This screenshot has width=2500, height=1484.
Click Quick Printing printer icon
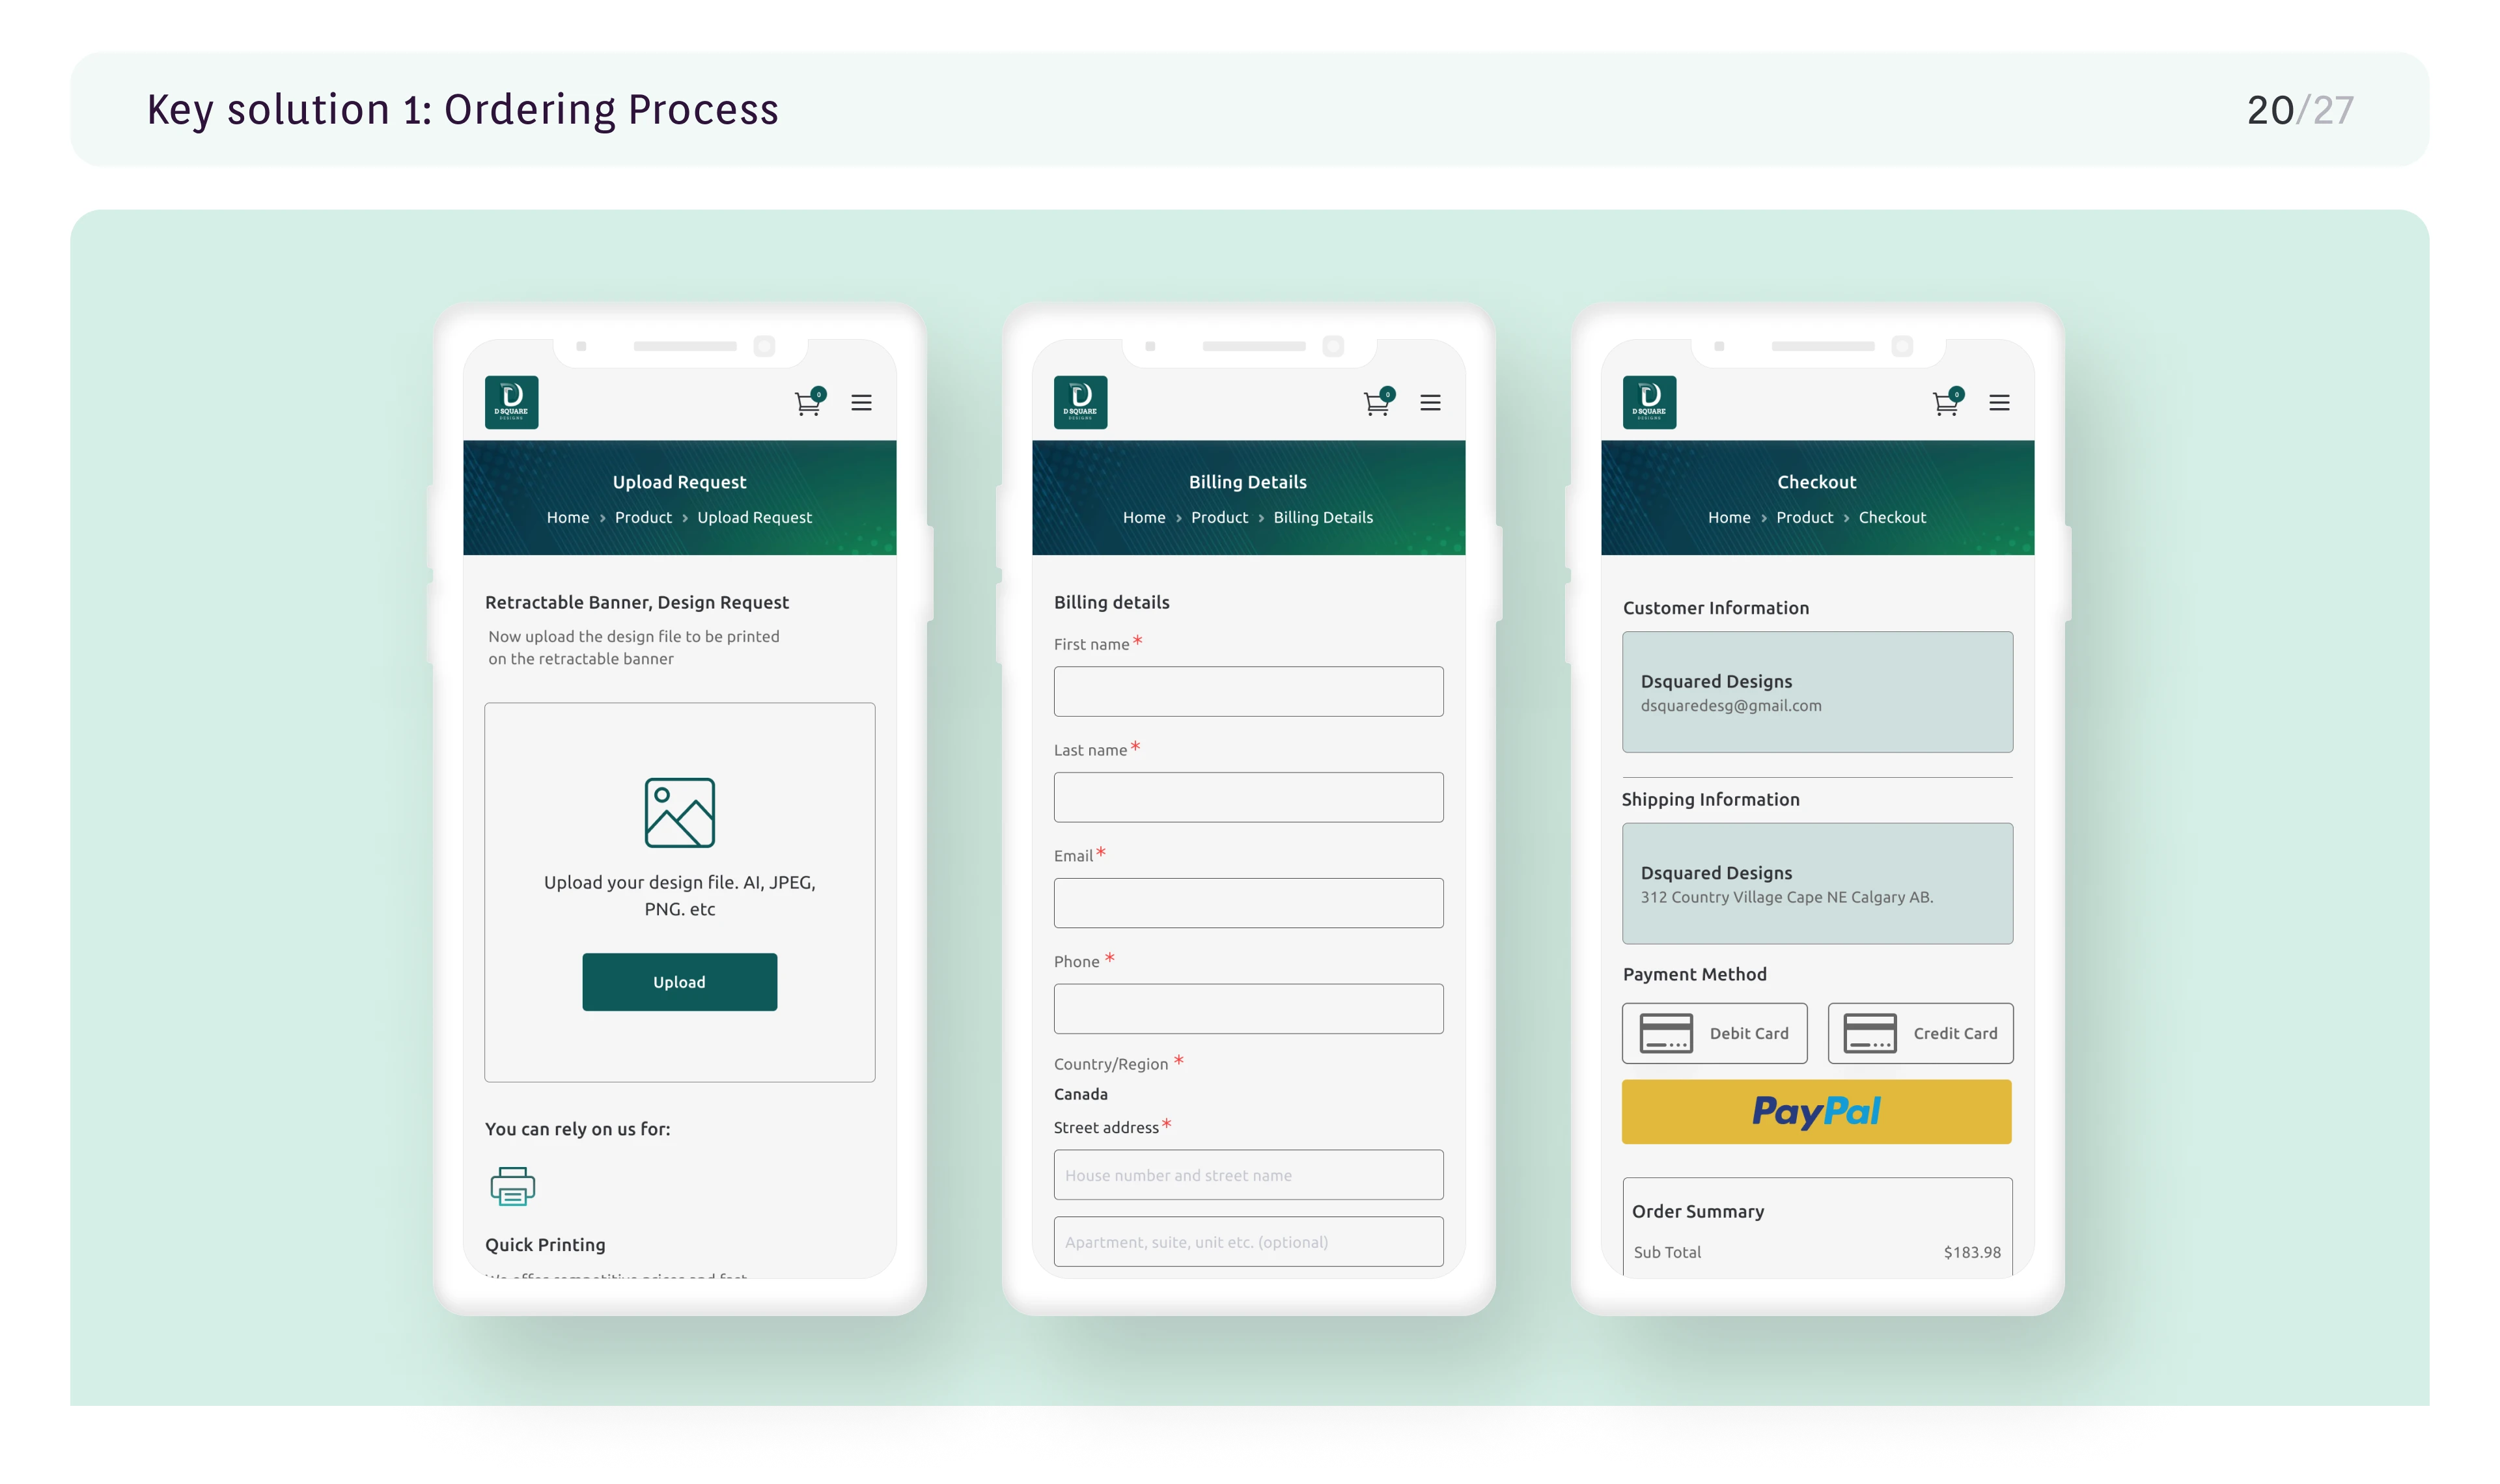pyautogui.click(x=513, y=1186)
